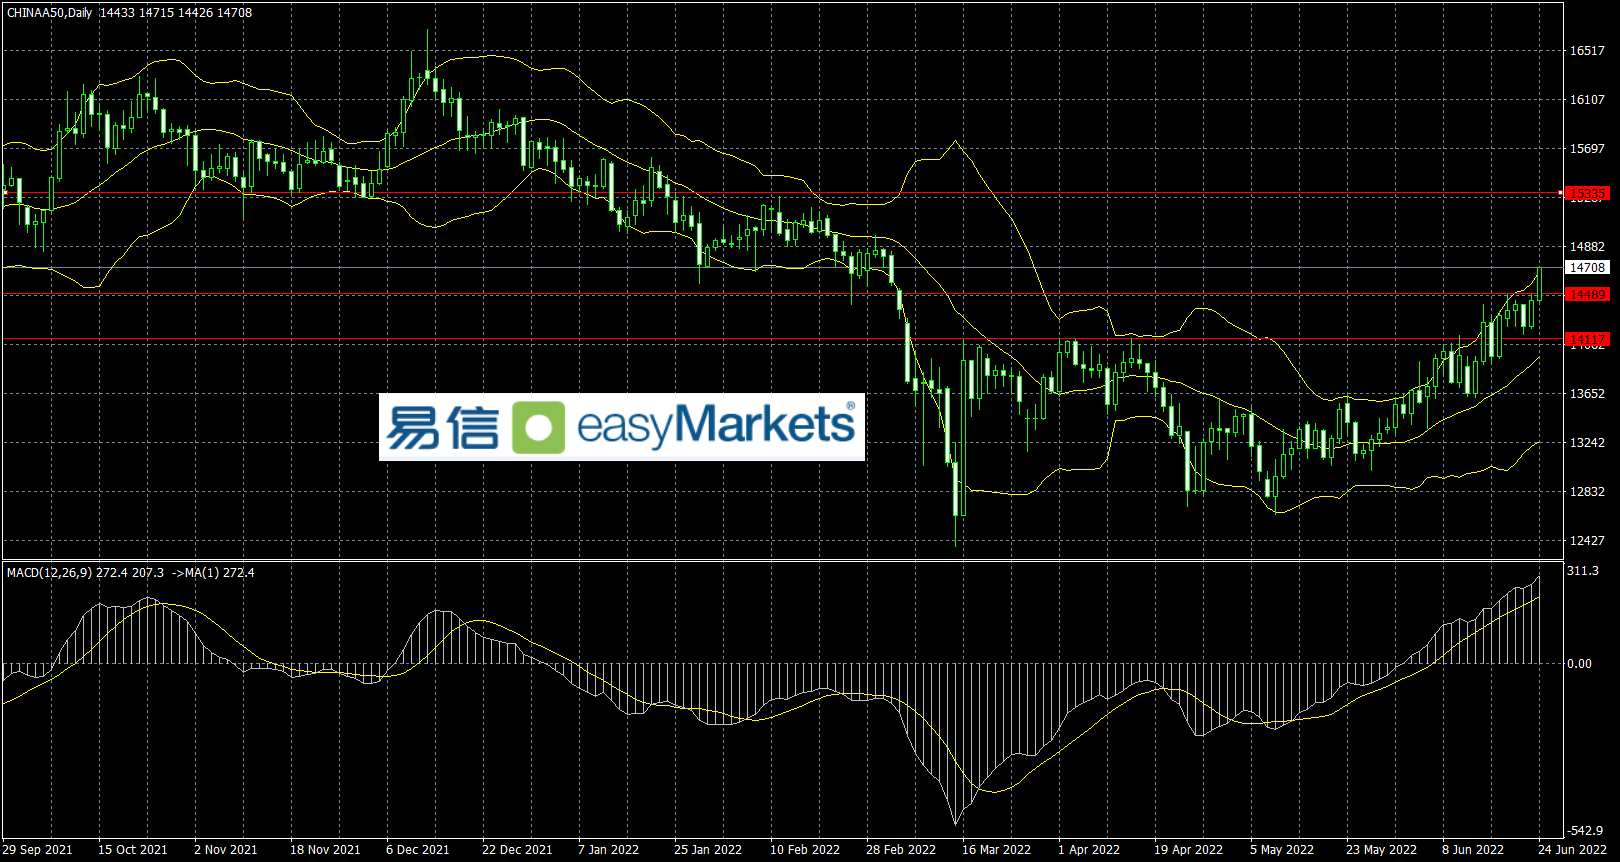Click the 15697 price axis value
This screenshot has width=1620, height=862.
click(1587, 149)
